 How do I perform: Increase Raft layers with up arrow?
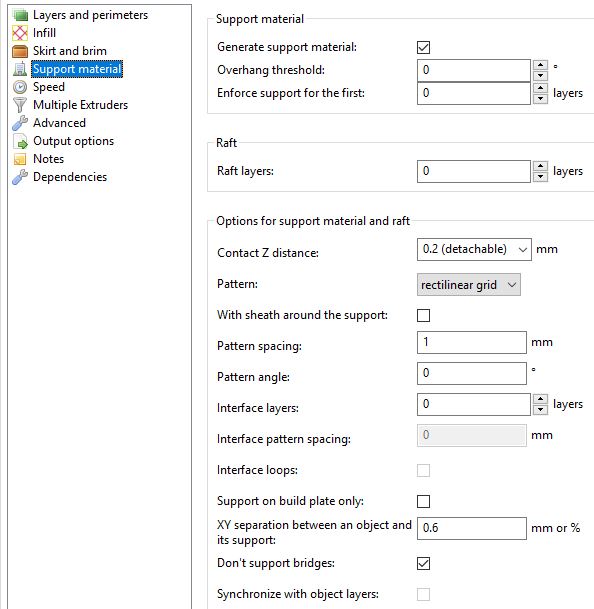tap(540, 167)
